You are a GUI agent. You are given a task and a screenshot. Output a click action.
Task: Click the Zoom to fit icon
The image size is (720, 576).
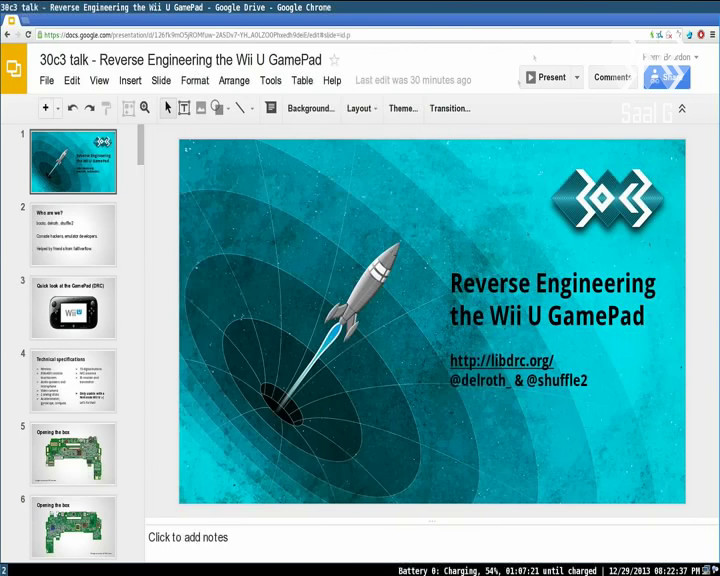pos(128,108)
